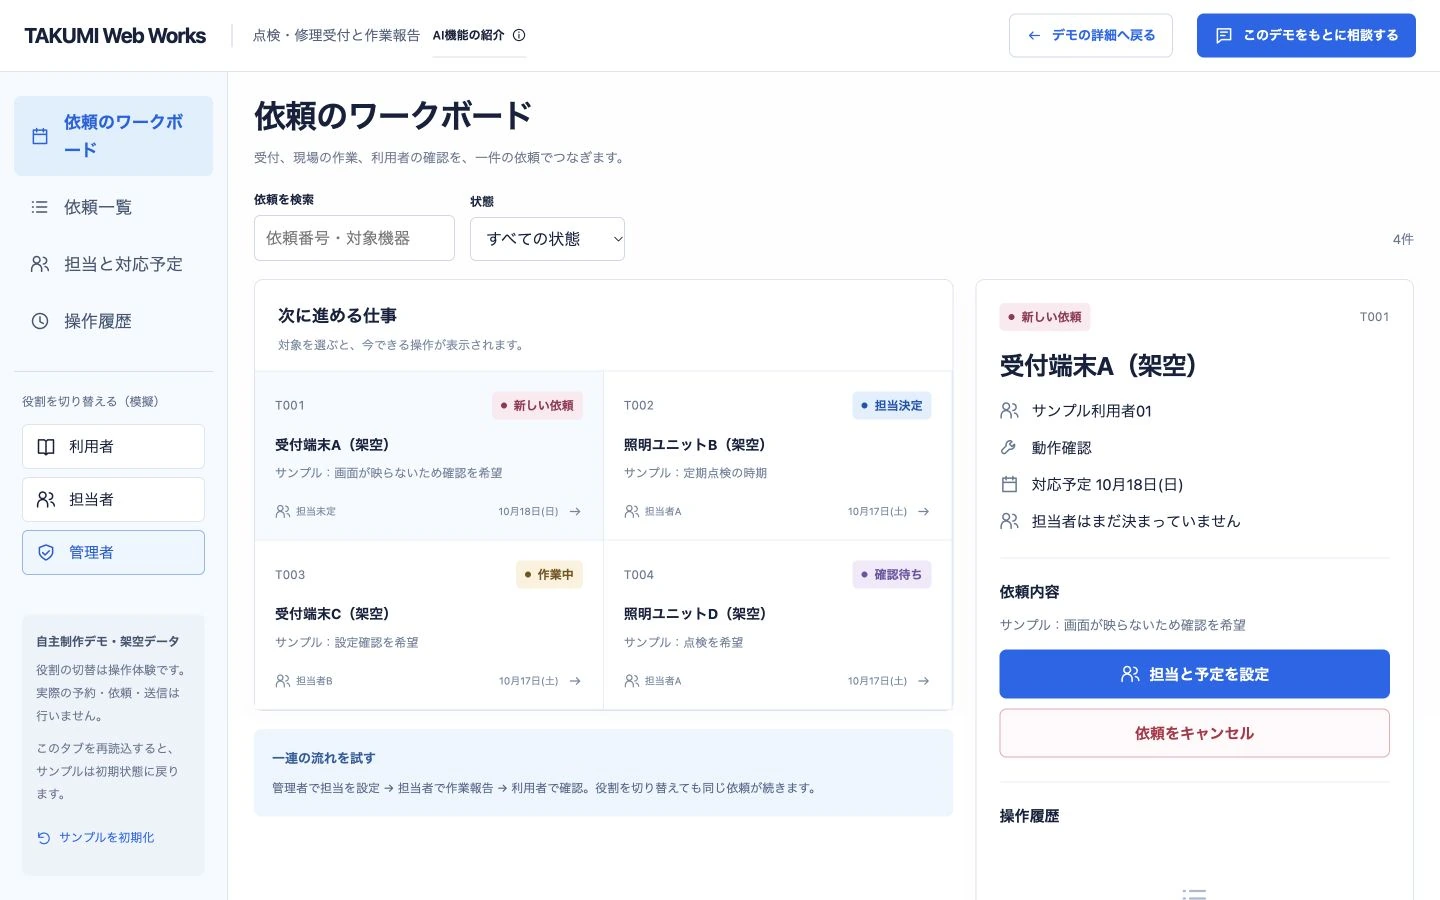The height and width of the screenshot is (900, 1440).
Task: Click the サンプルを初期化 link
Action: 95,838
